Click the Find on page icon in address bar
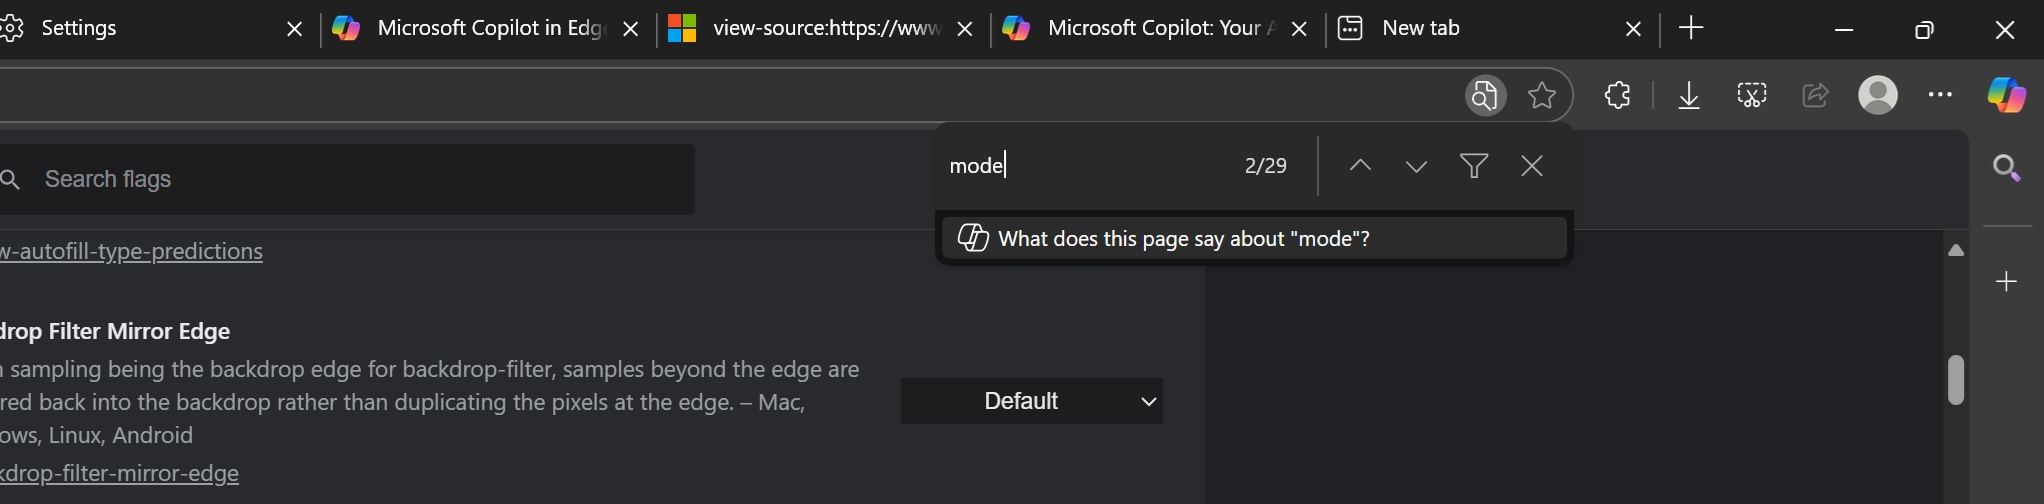This screenshot has width=2044, height=504. (x=1485, y=96)
